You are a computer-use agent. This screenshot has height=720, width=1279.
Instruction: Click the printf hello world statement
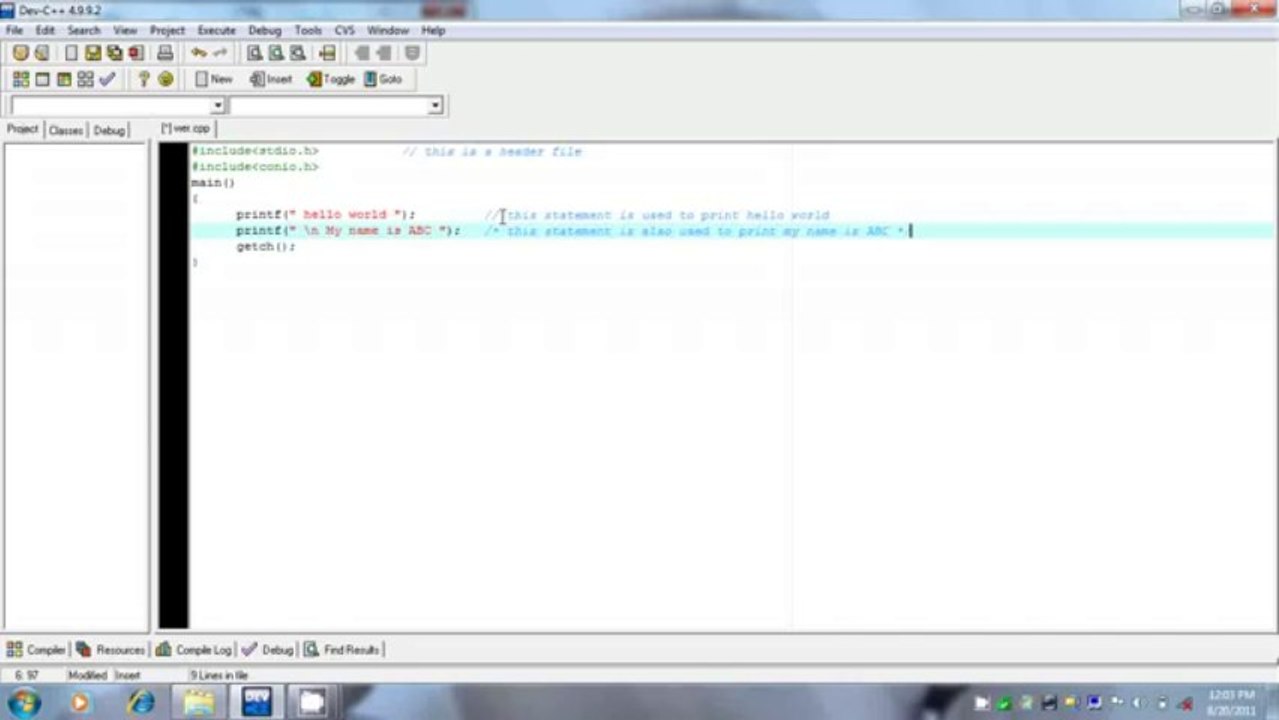tap(325, 215)
